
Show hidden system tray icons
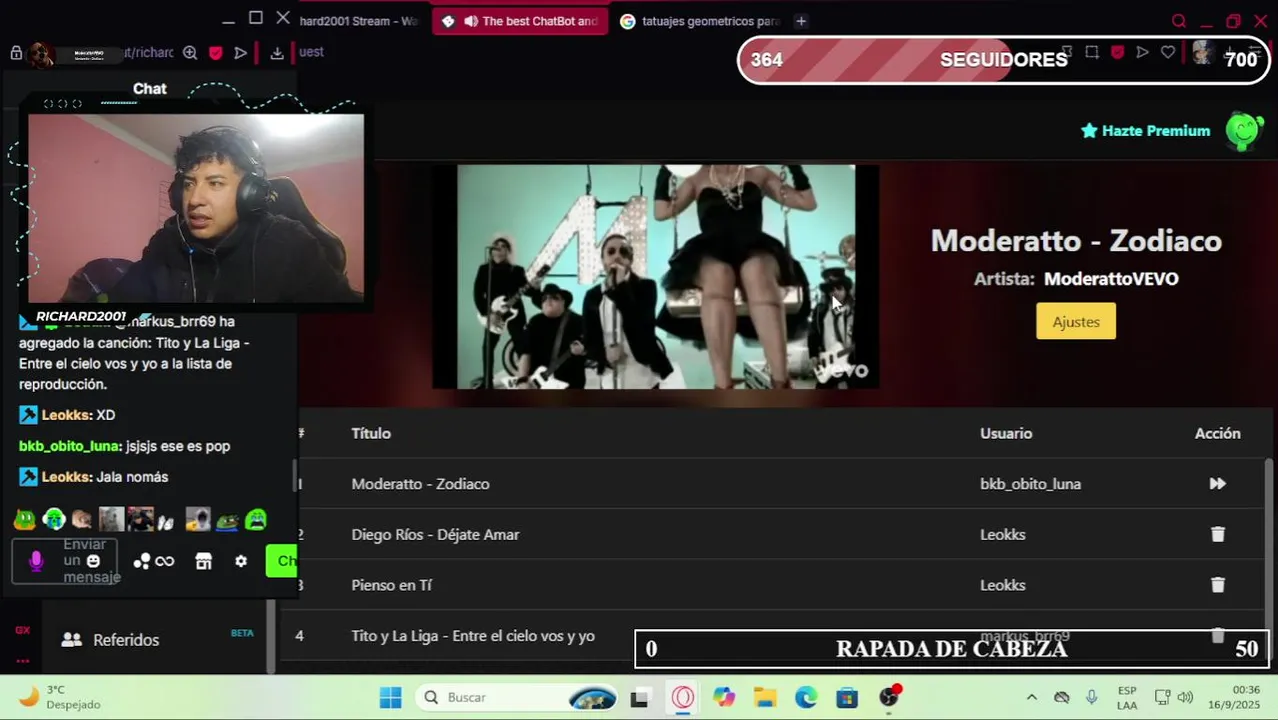point(1031,697)
